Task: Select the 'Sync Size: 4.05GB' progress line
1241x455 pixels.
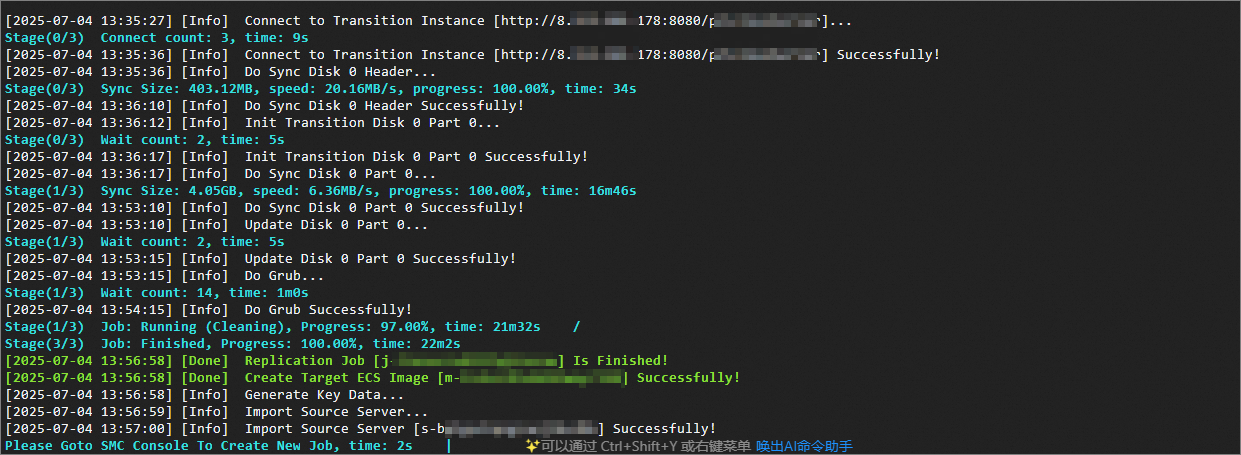Action: click(321, 190)
